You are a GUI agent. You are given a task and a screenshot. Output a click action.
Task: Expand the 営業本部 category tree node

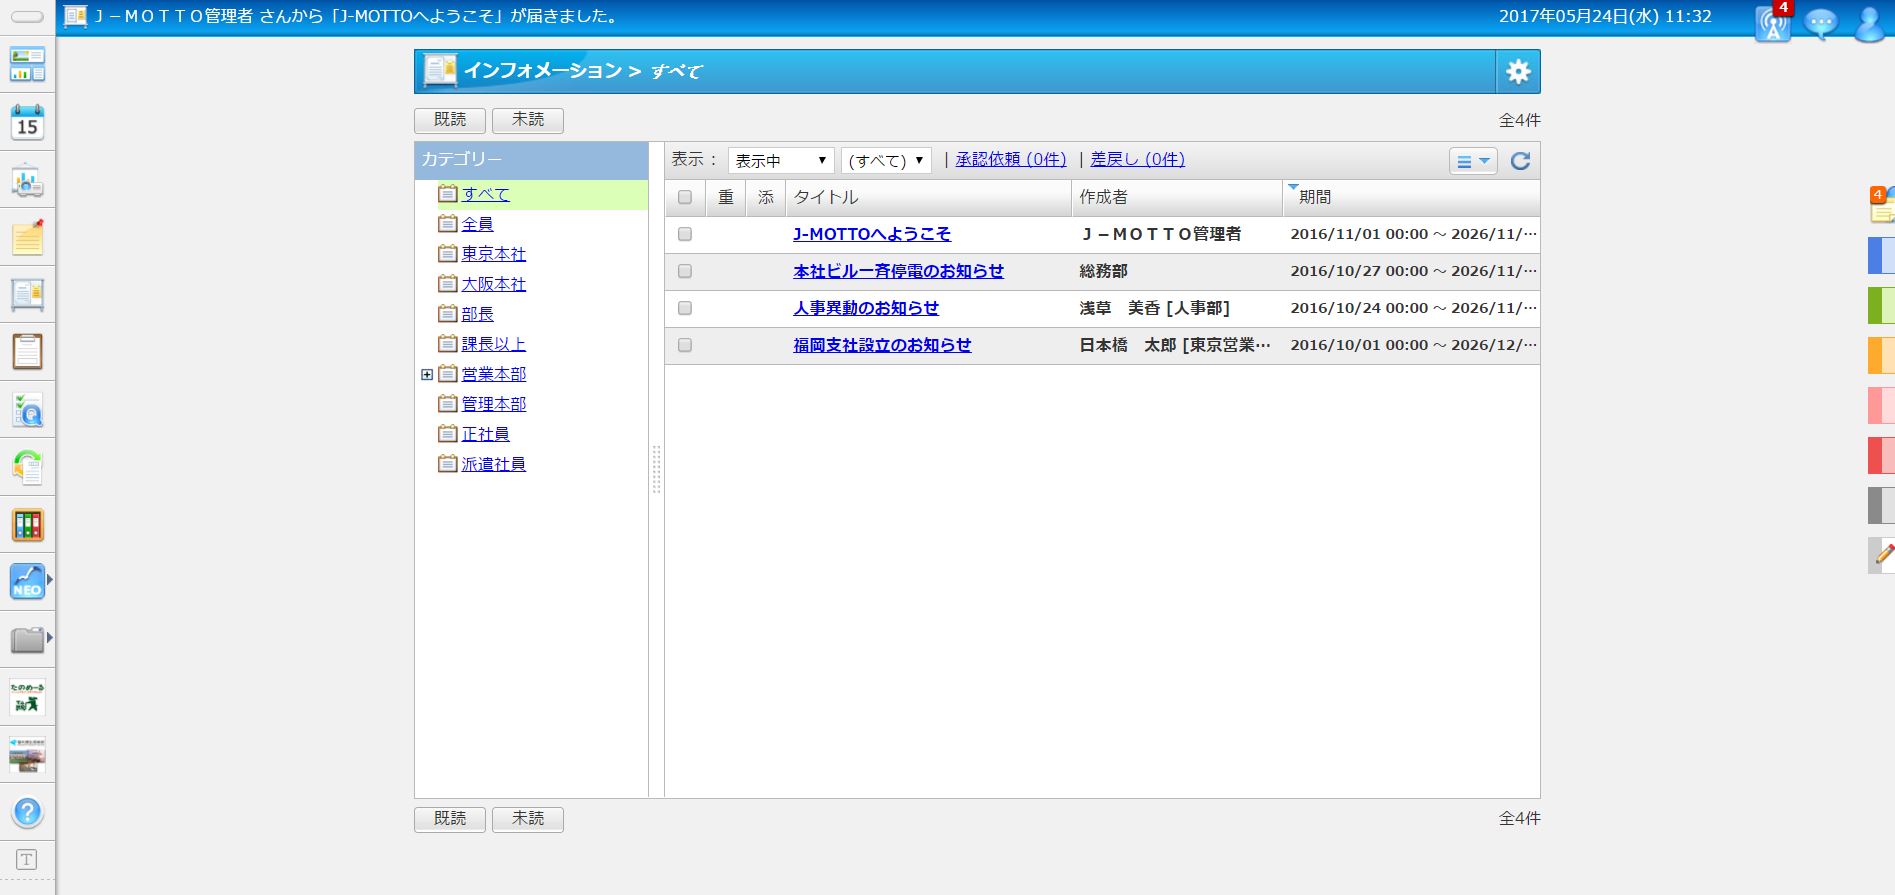(427, 374)
